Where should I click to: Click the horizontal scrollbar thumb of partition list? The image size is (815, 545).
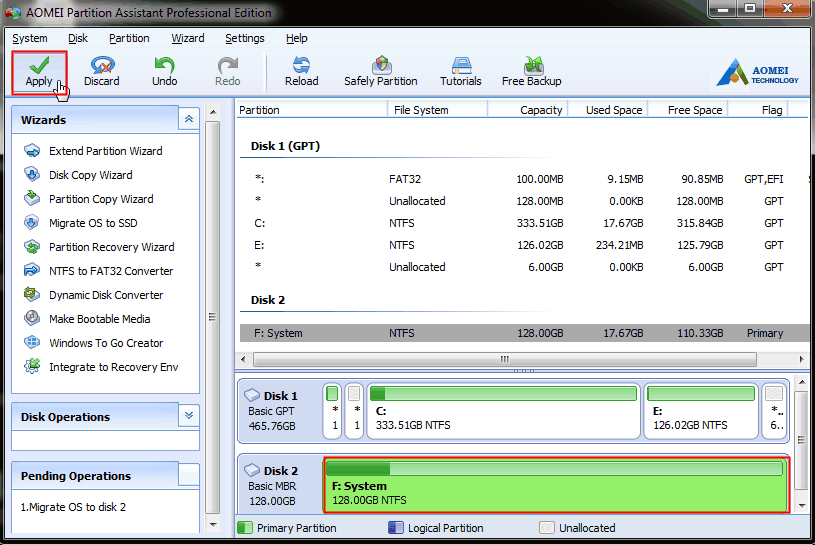(x=505, y=359)
